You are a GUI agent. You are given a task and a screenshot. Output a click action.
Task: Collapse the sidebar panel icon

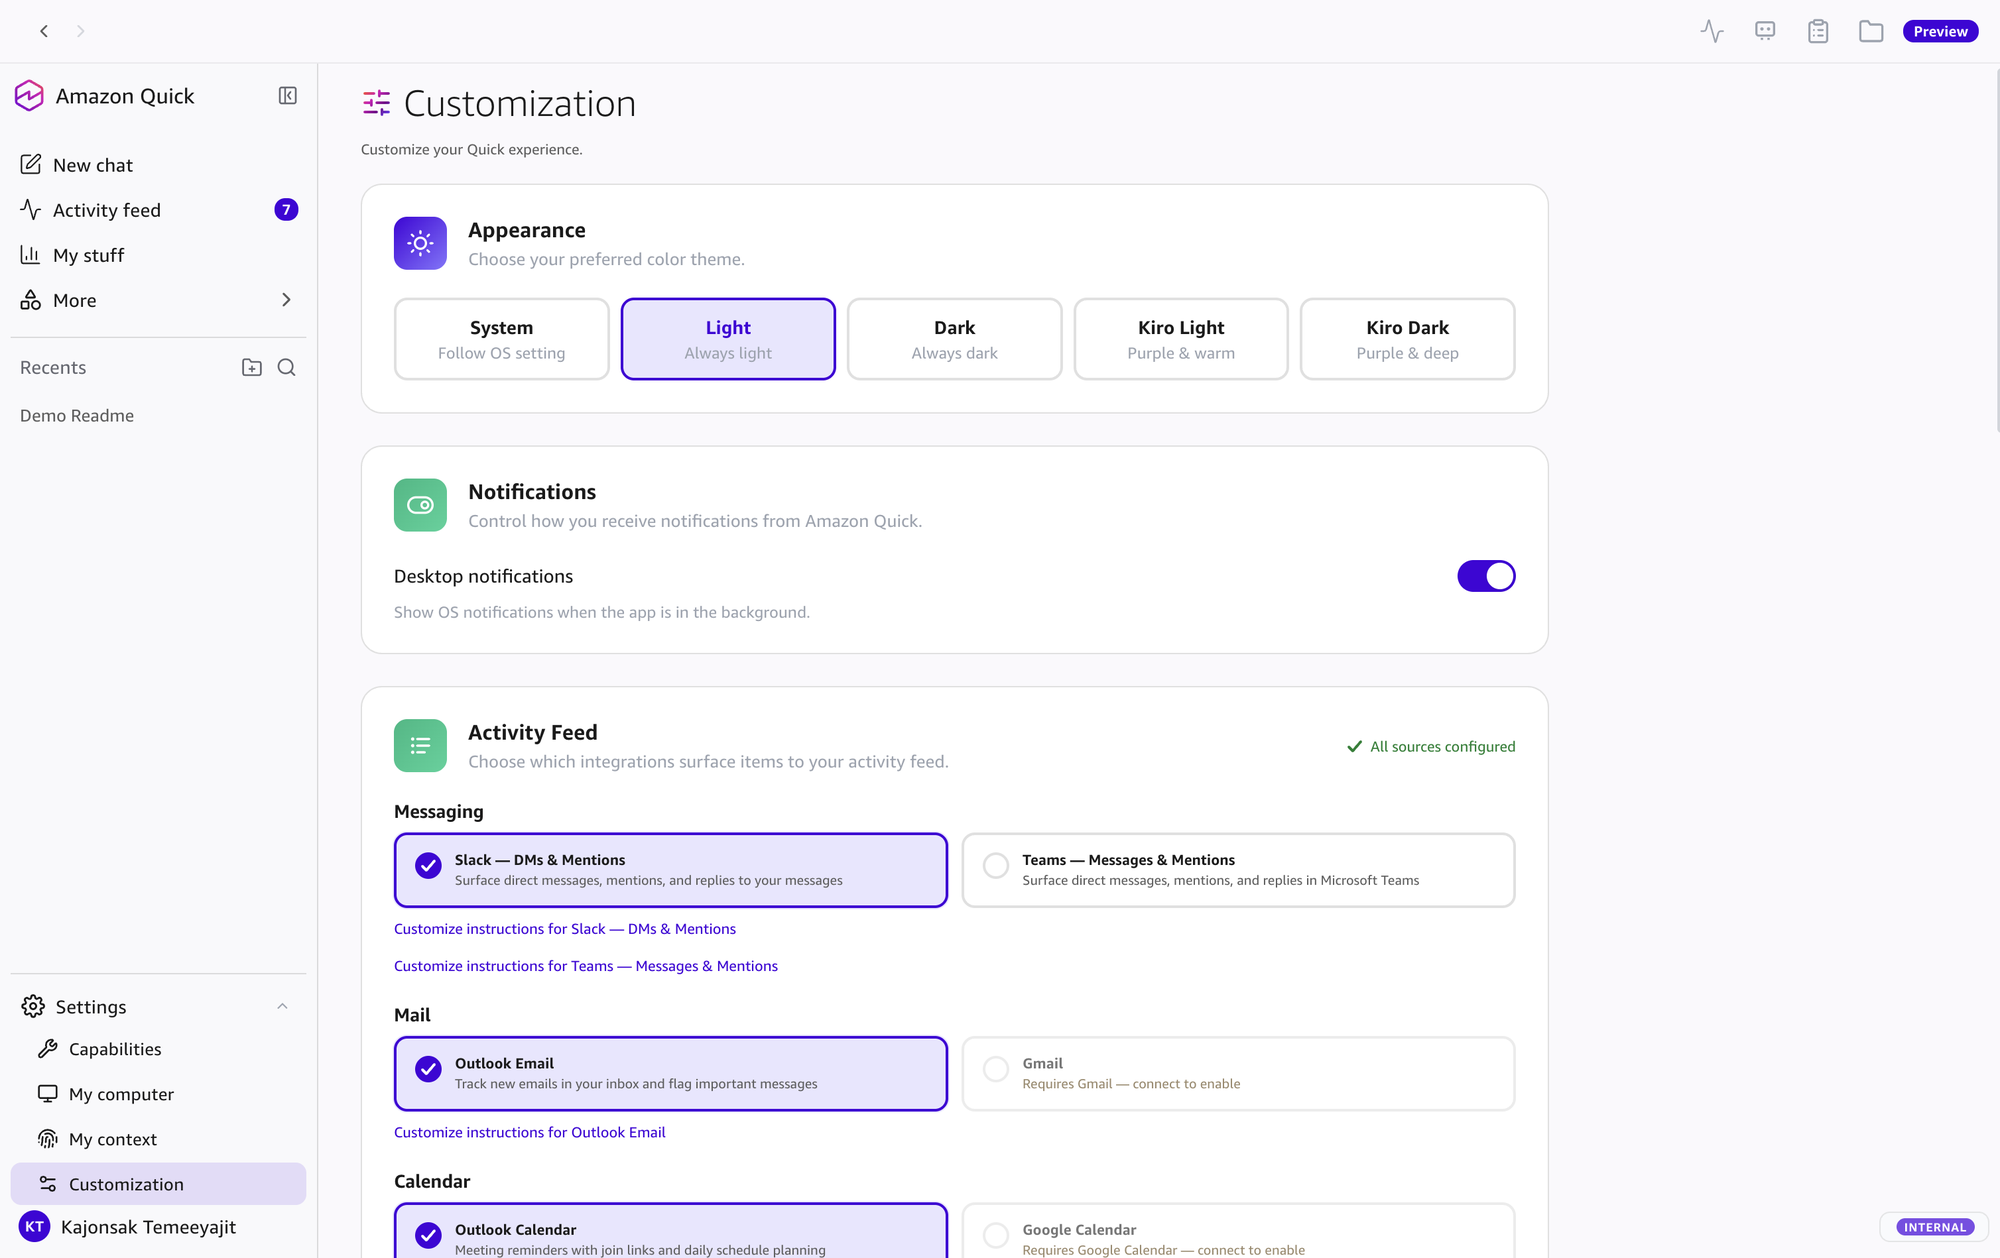(x=288, y=96)
